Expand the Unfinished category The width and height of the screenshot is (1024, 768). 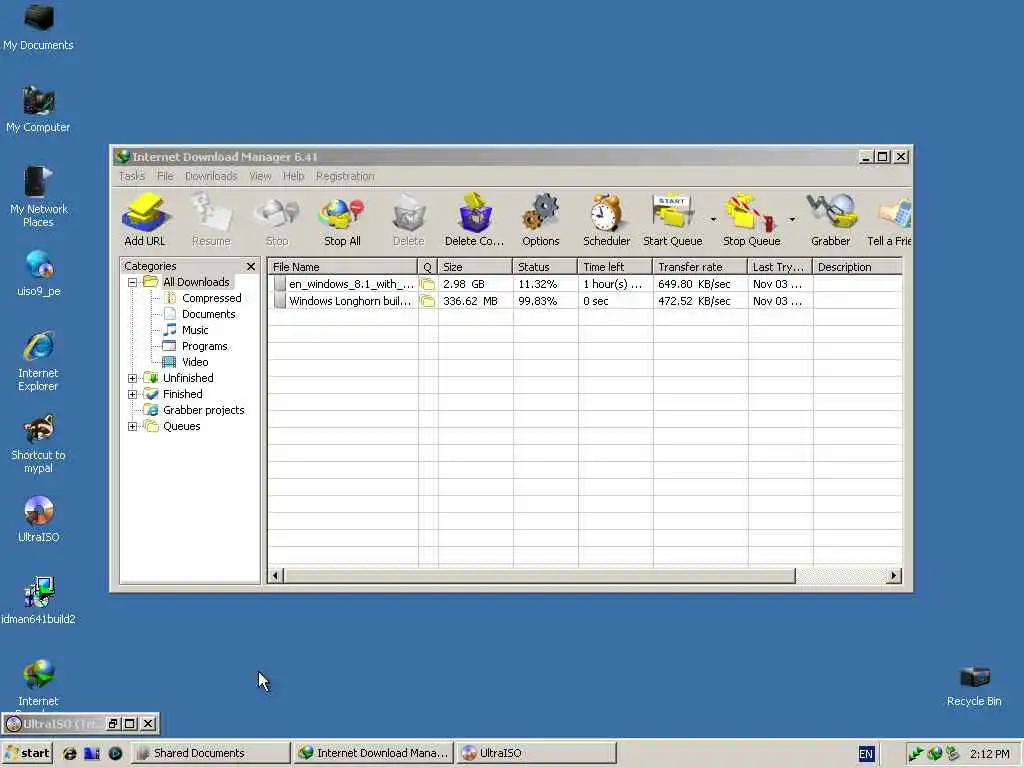tap(133, 378)
